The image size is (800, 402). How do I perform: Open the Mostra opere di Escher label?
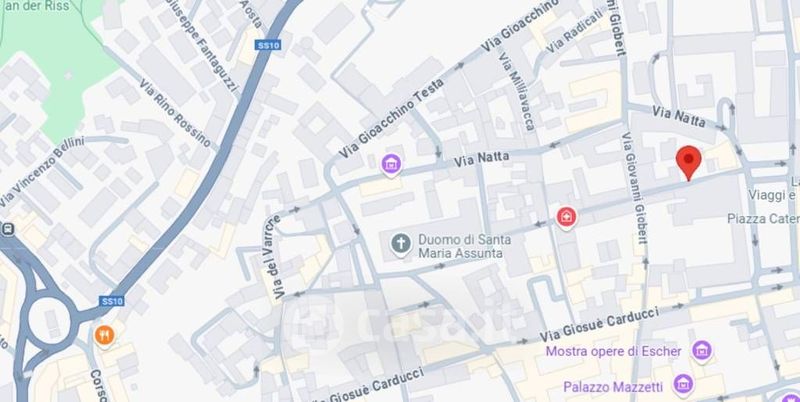coord(613,351)
